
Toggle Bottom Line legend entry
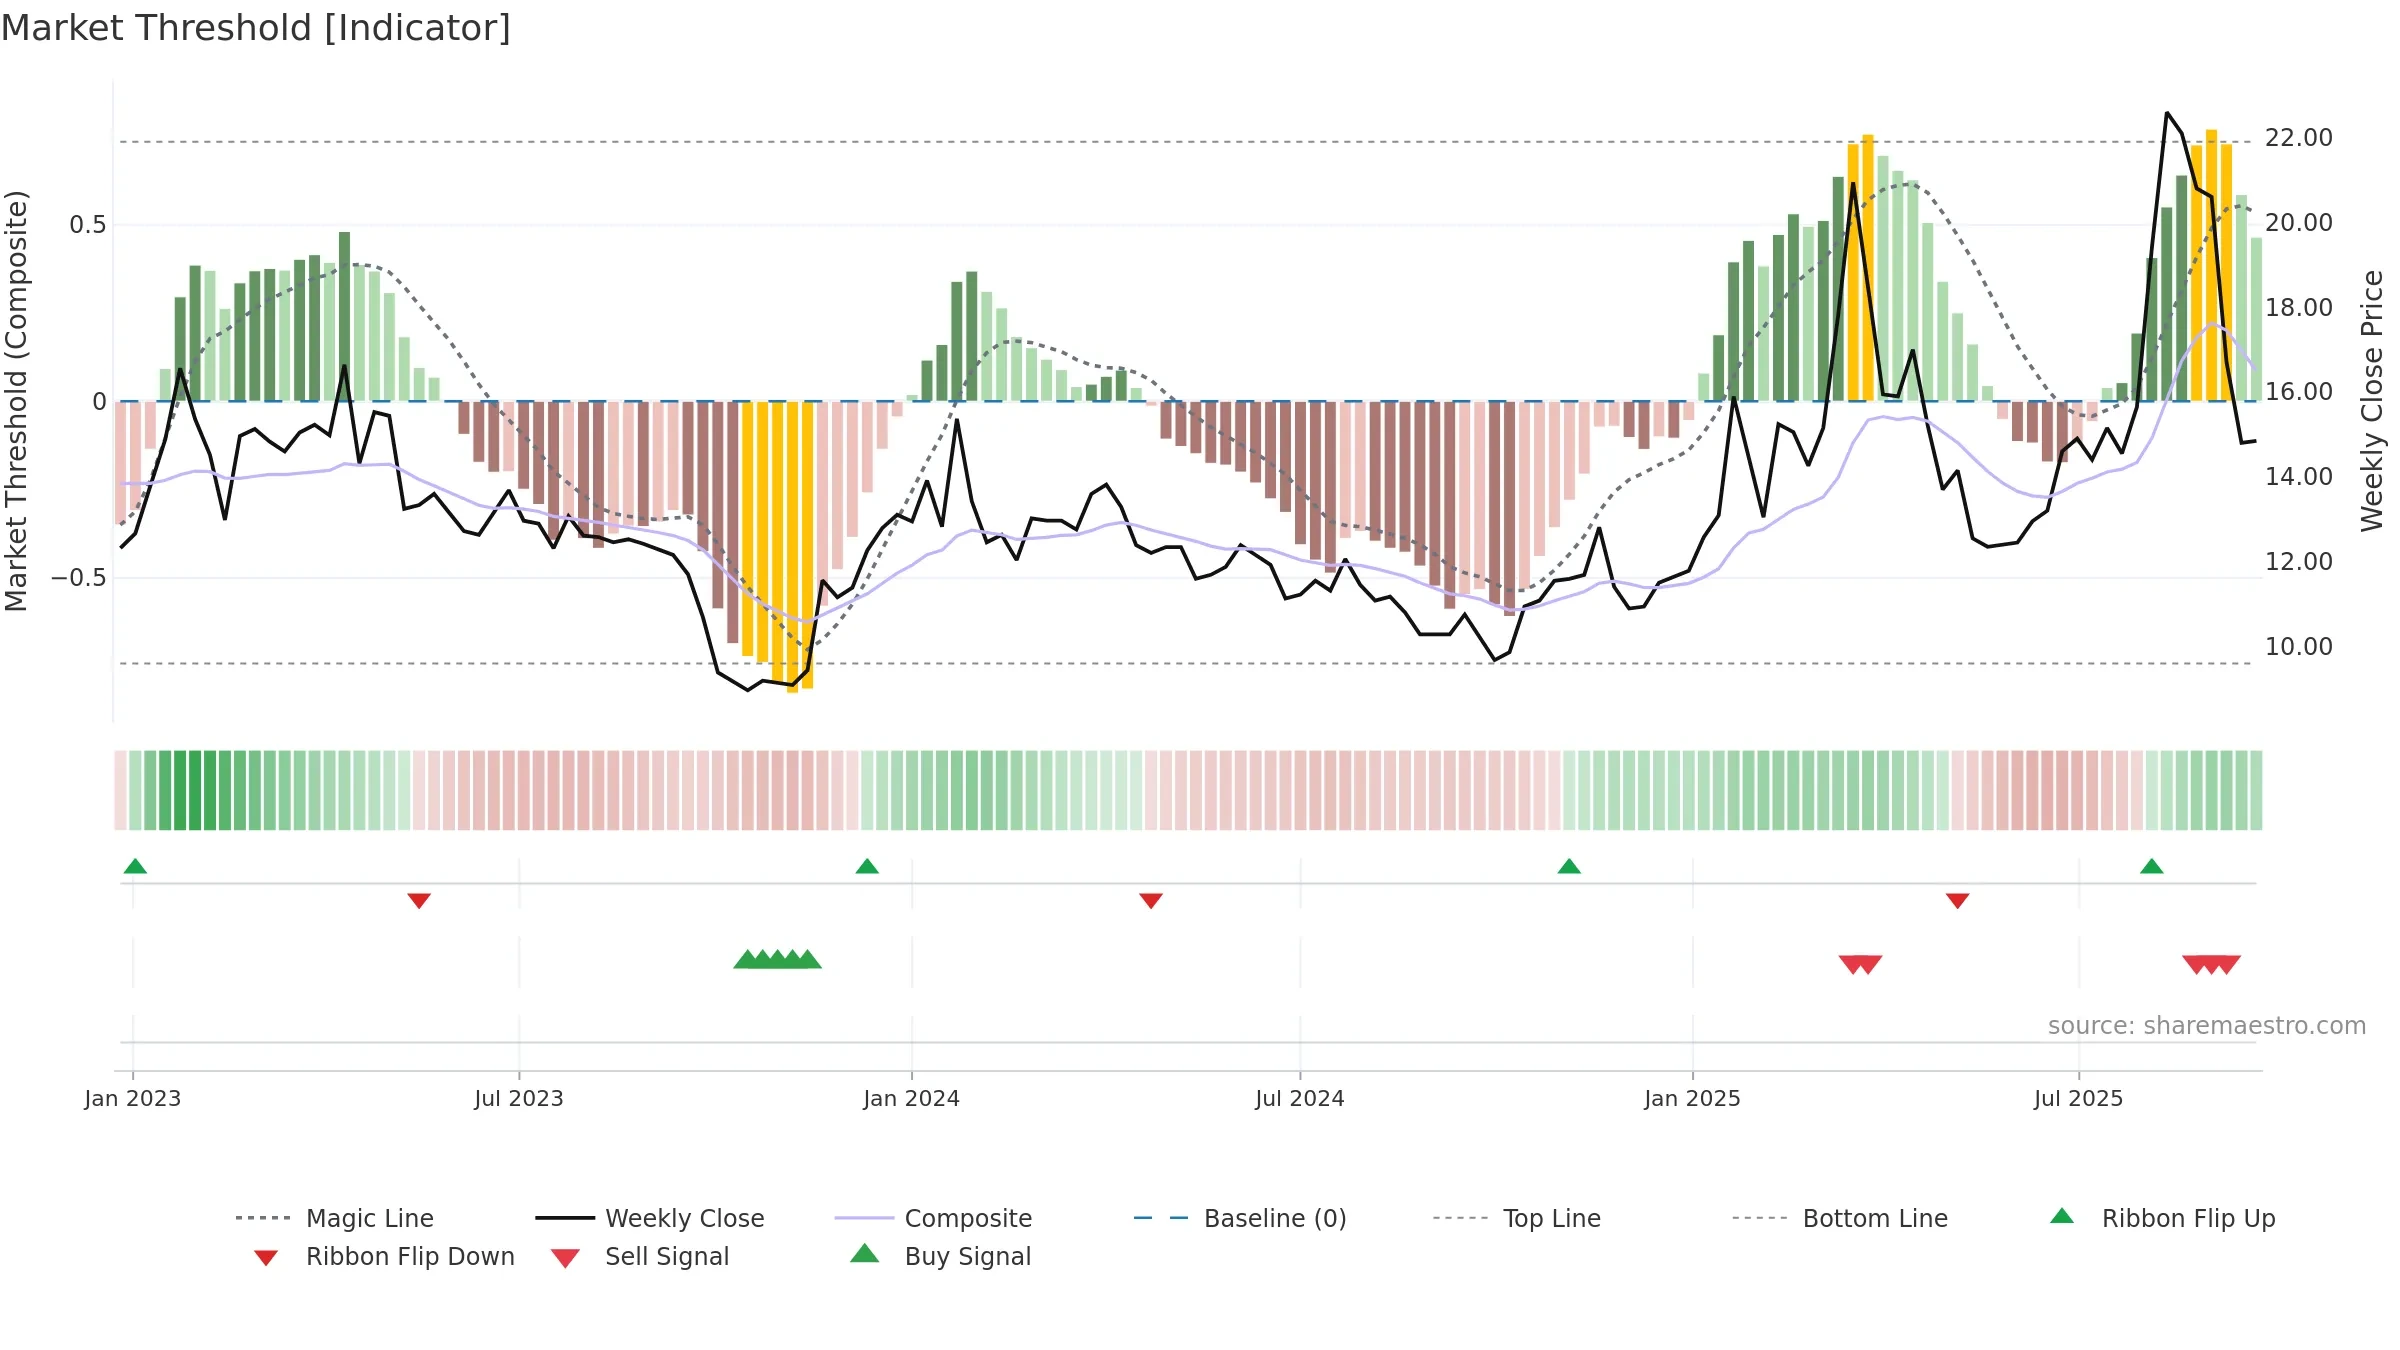[x=1840, y=1218]
